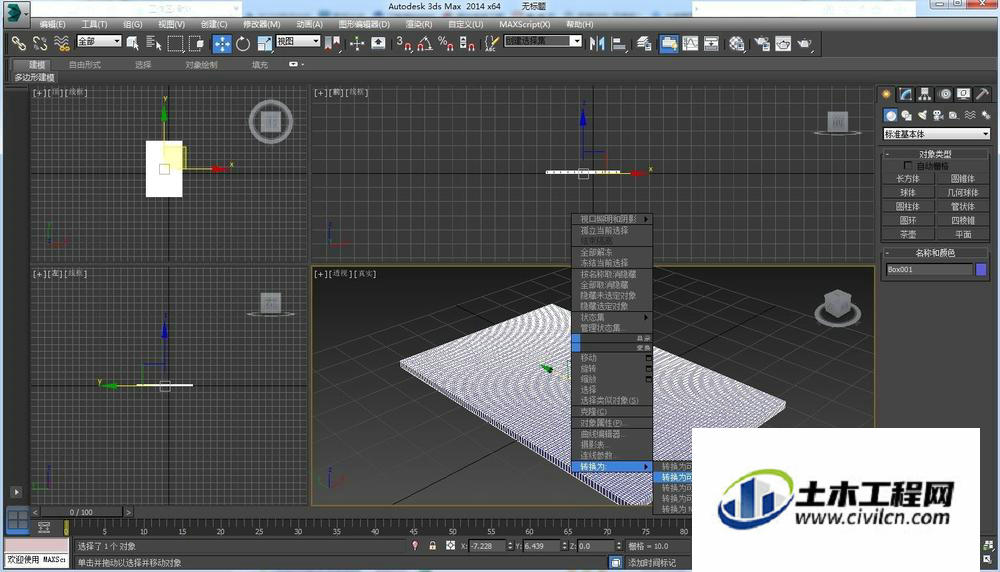This screenshot has height=572, width=1000.
Task: Click the 茶壶 button
Action: (908, 235)
